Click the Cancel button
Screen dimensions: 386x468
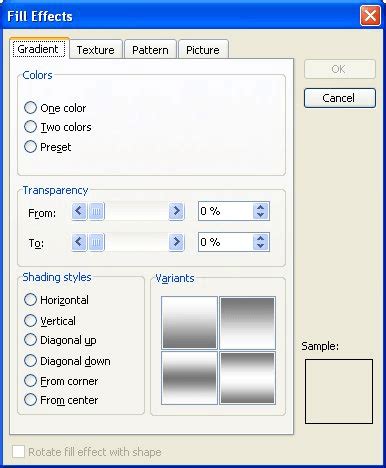[340, 98]
